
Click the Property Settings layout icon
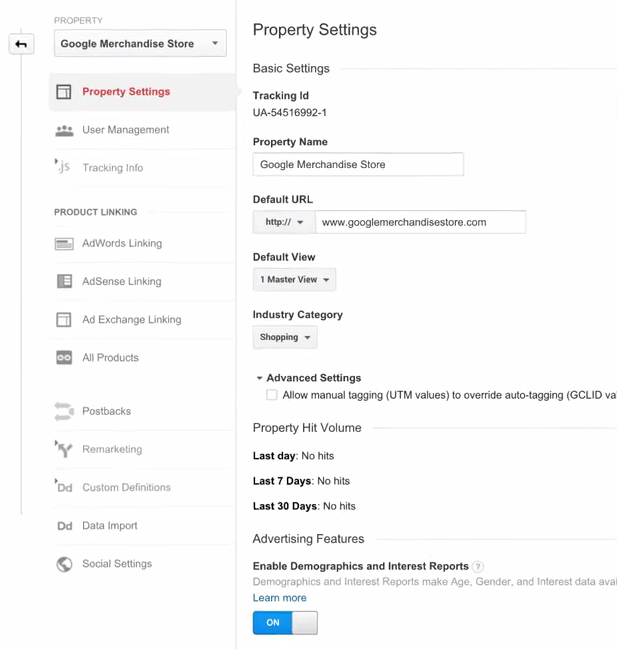pos(64,92)
